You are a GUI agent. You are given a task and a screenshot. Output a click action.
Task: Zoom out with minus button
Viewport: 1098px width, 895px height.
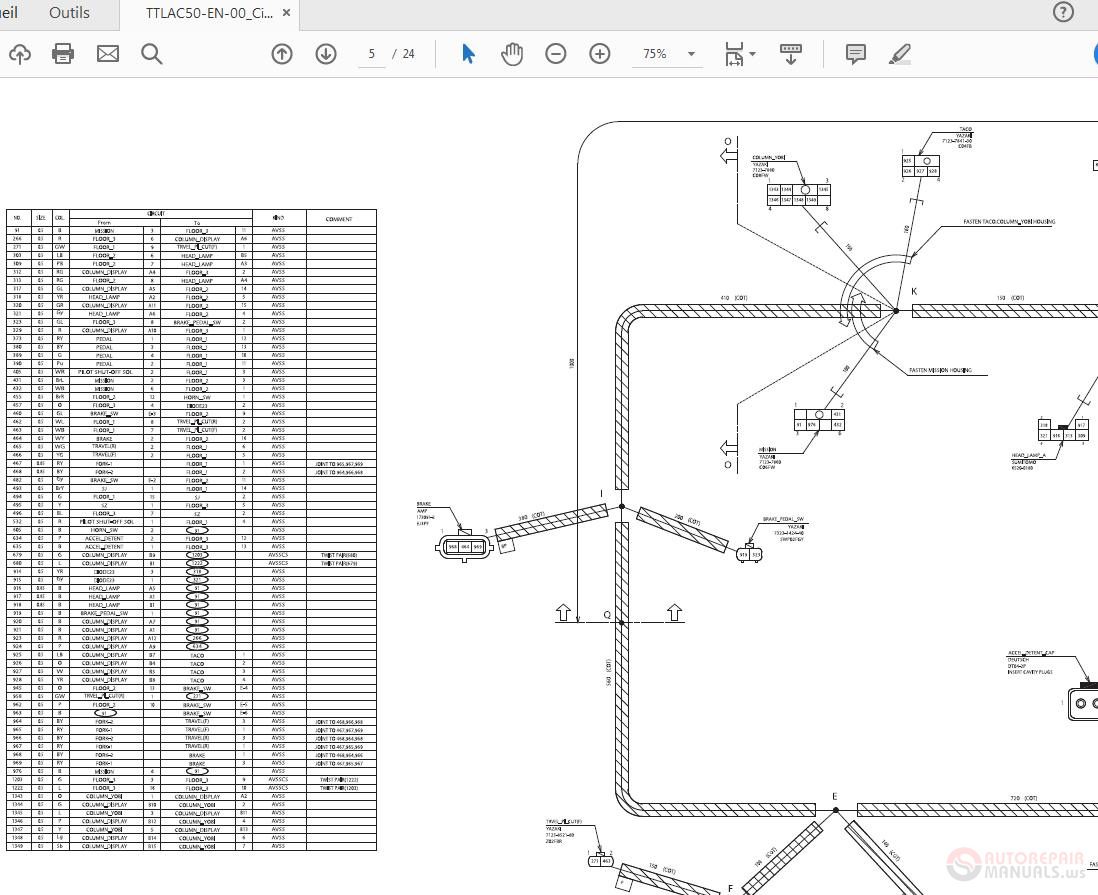pos(555,54)
